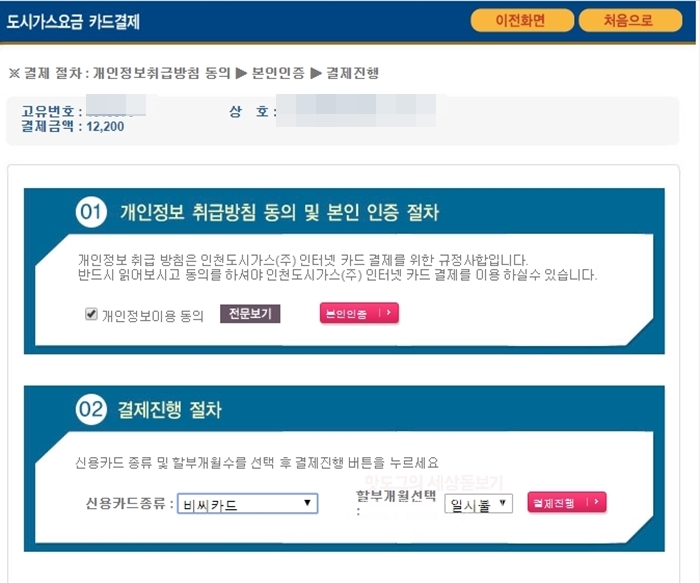Click the 이전화면 button
The width and height of the screenshot is (700, 583).
[x=522, y=21]
